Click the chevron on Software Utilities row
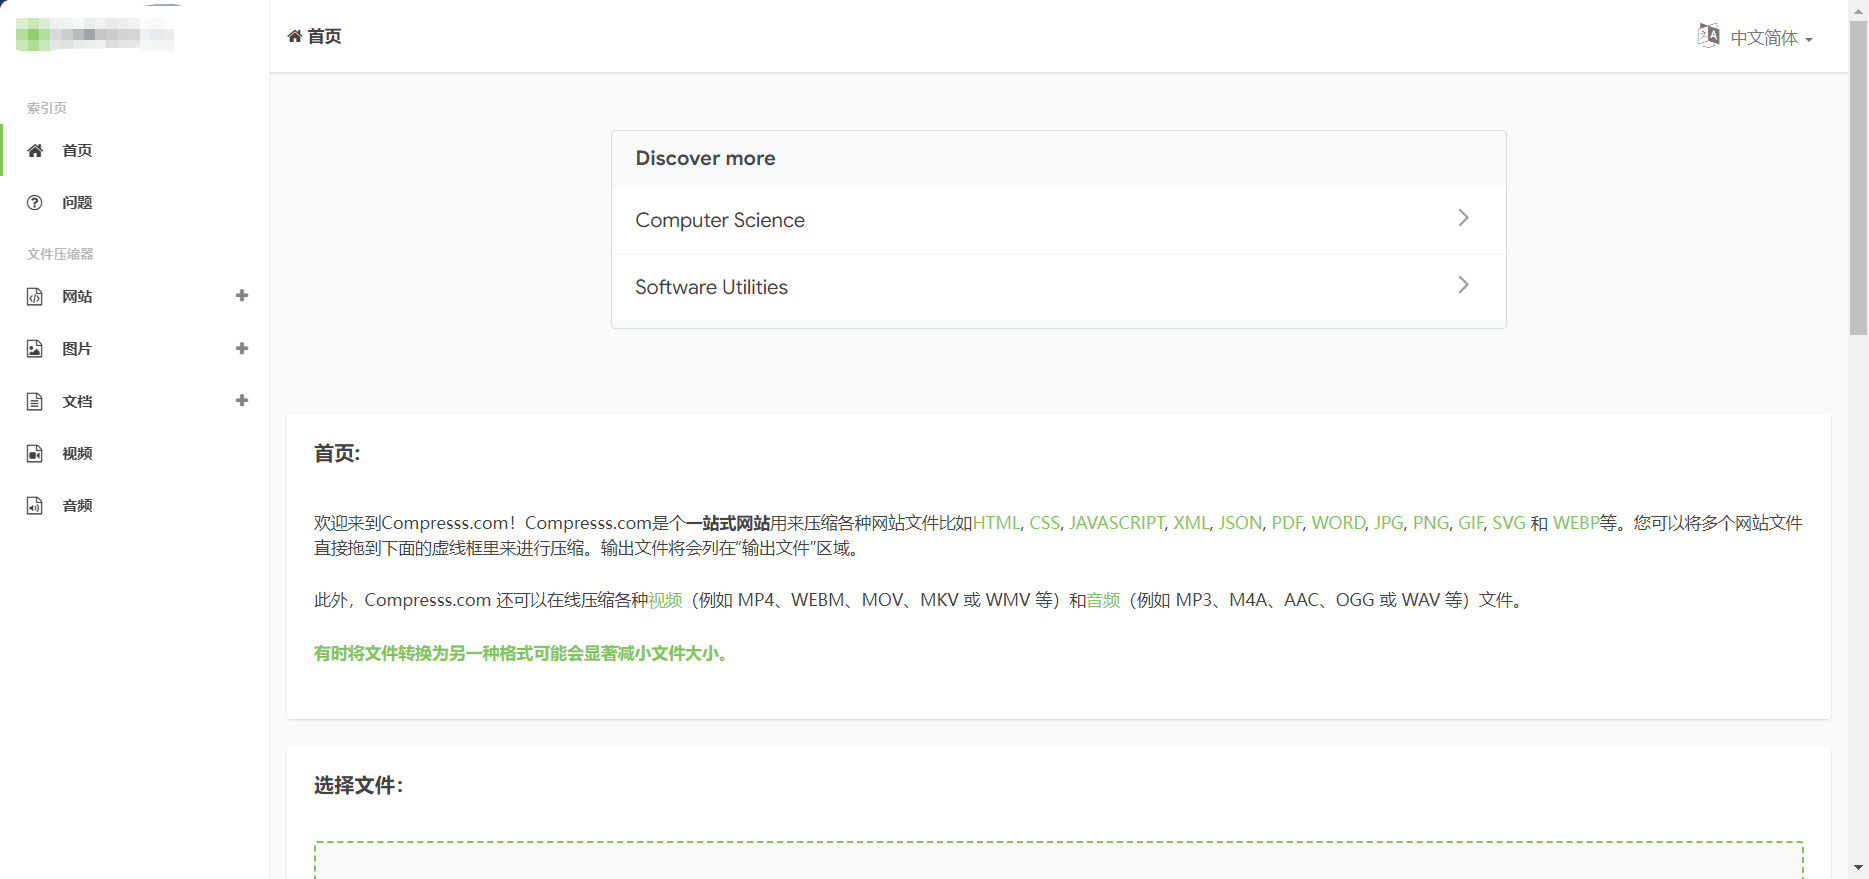The image size is (1869, 879). 1463,285
